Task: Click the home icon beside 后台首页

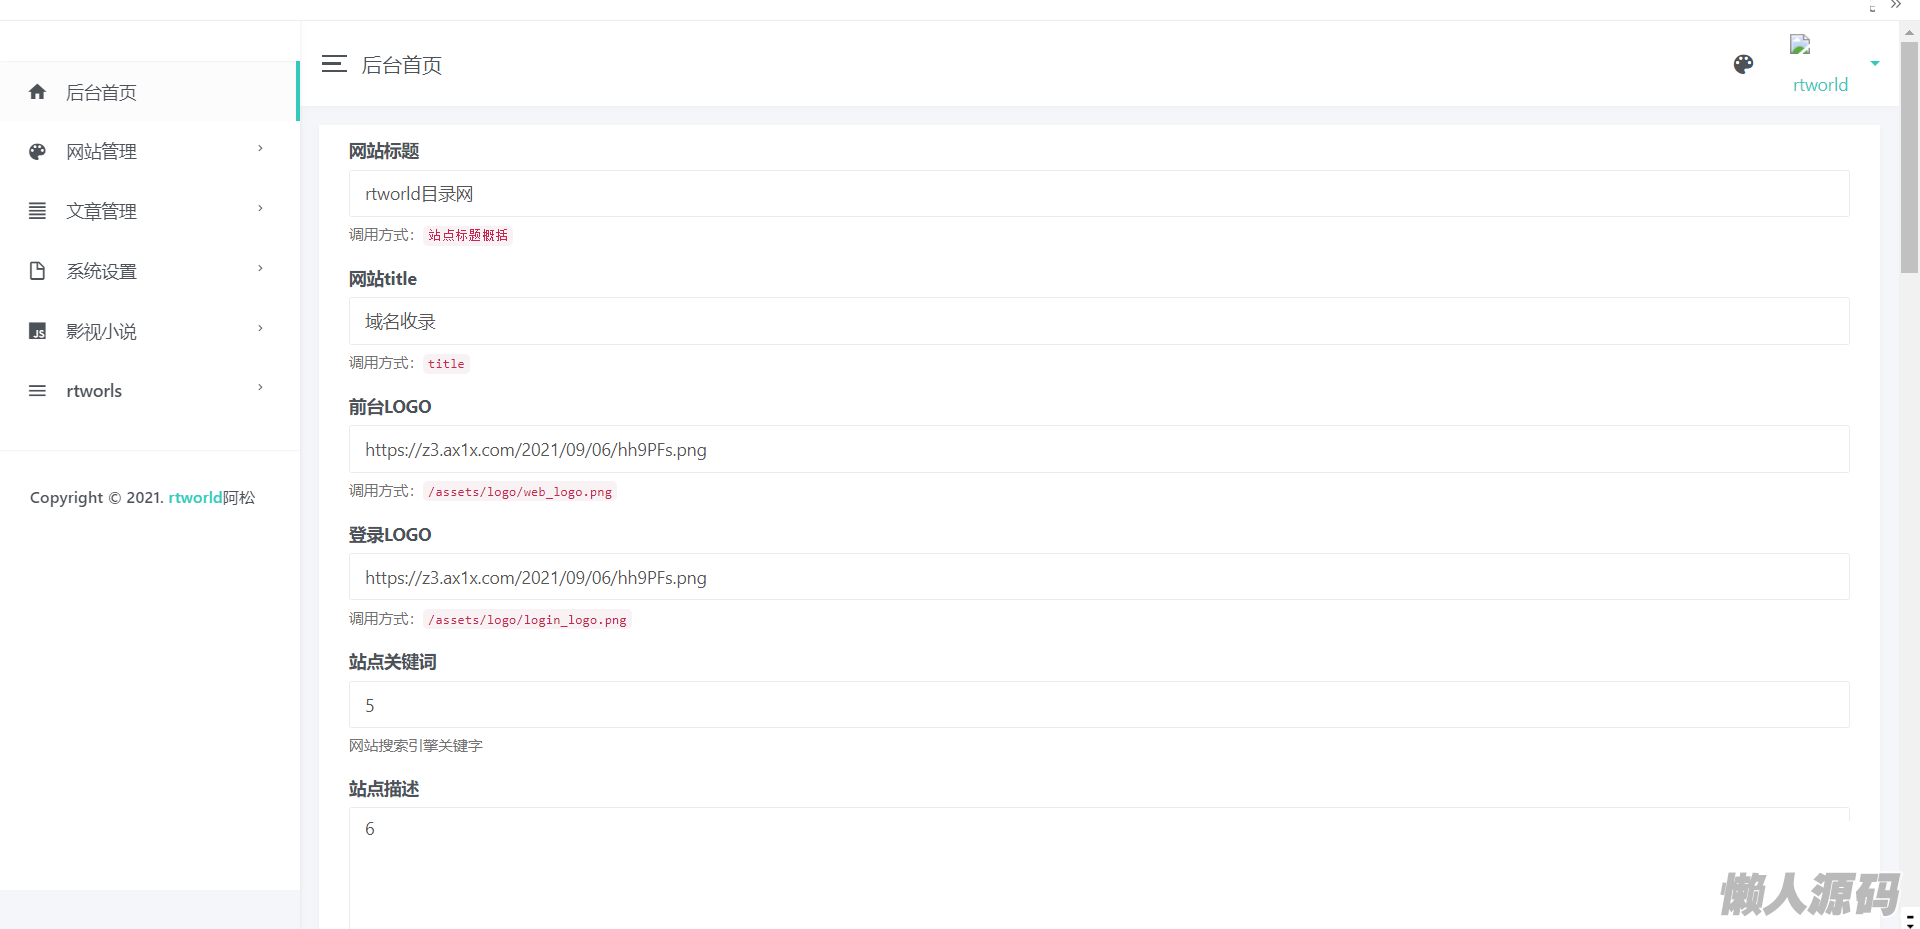Action: coord(38,92)
